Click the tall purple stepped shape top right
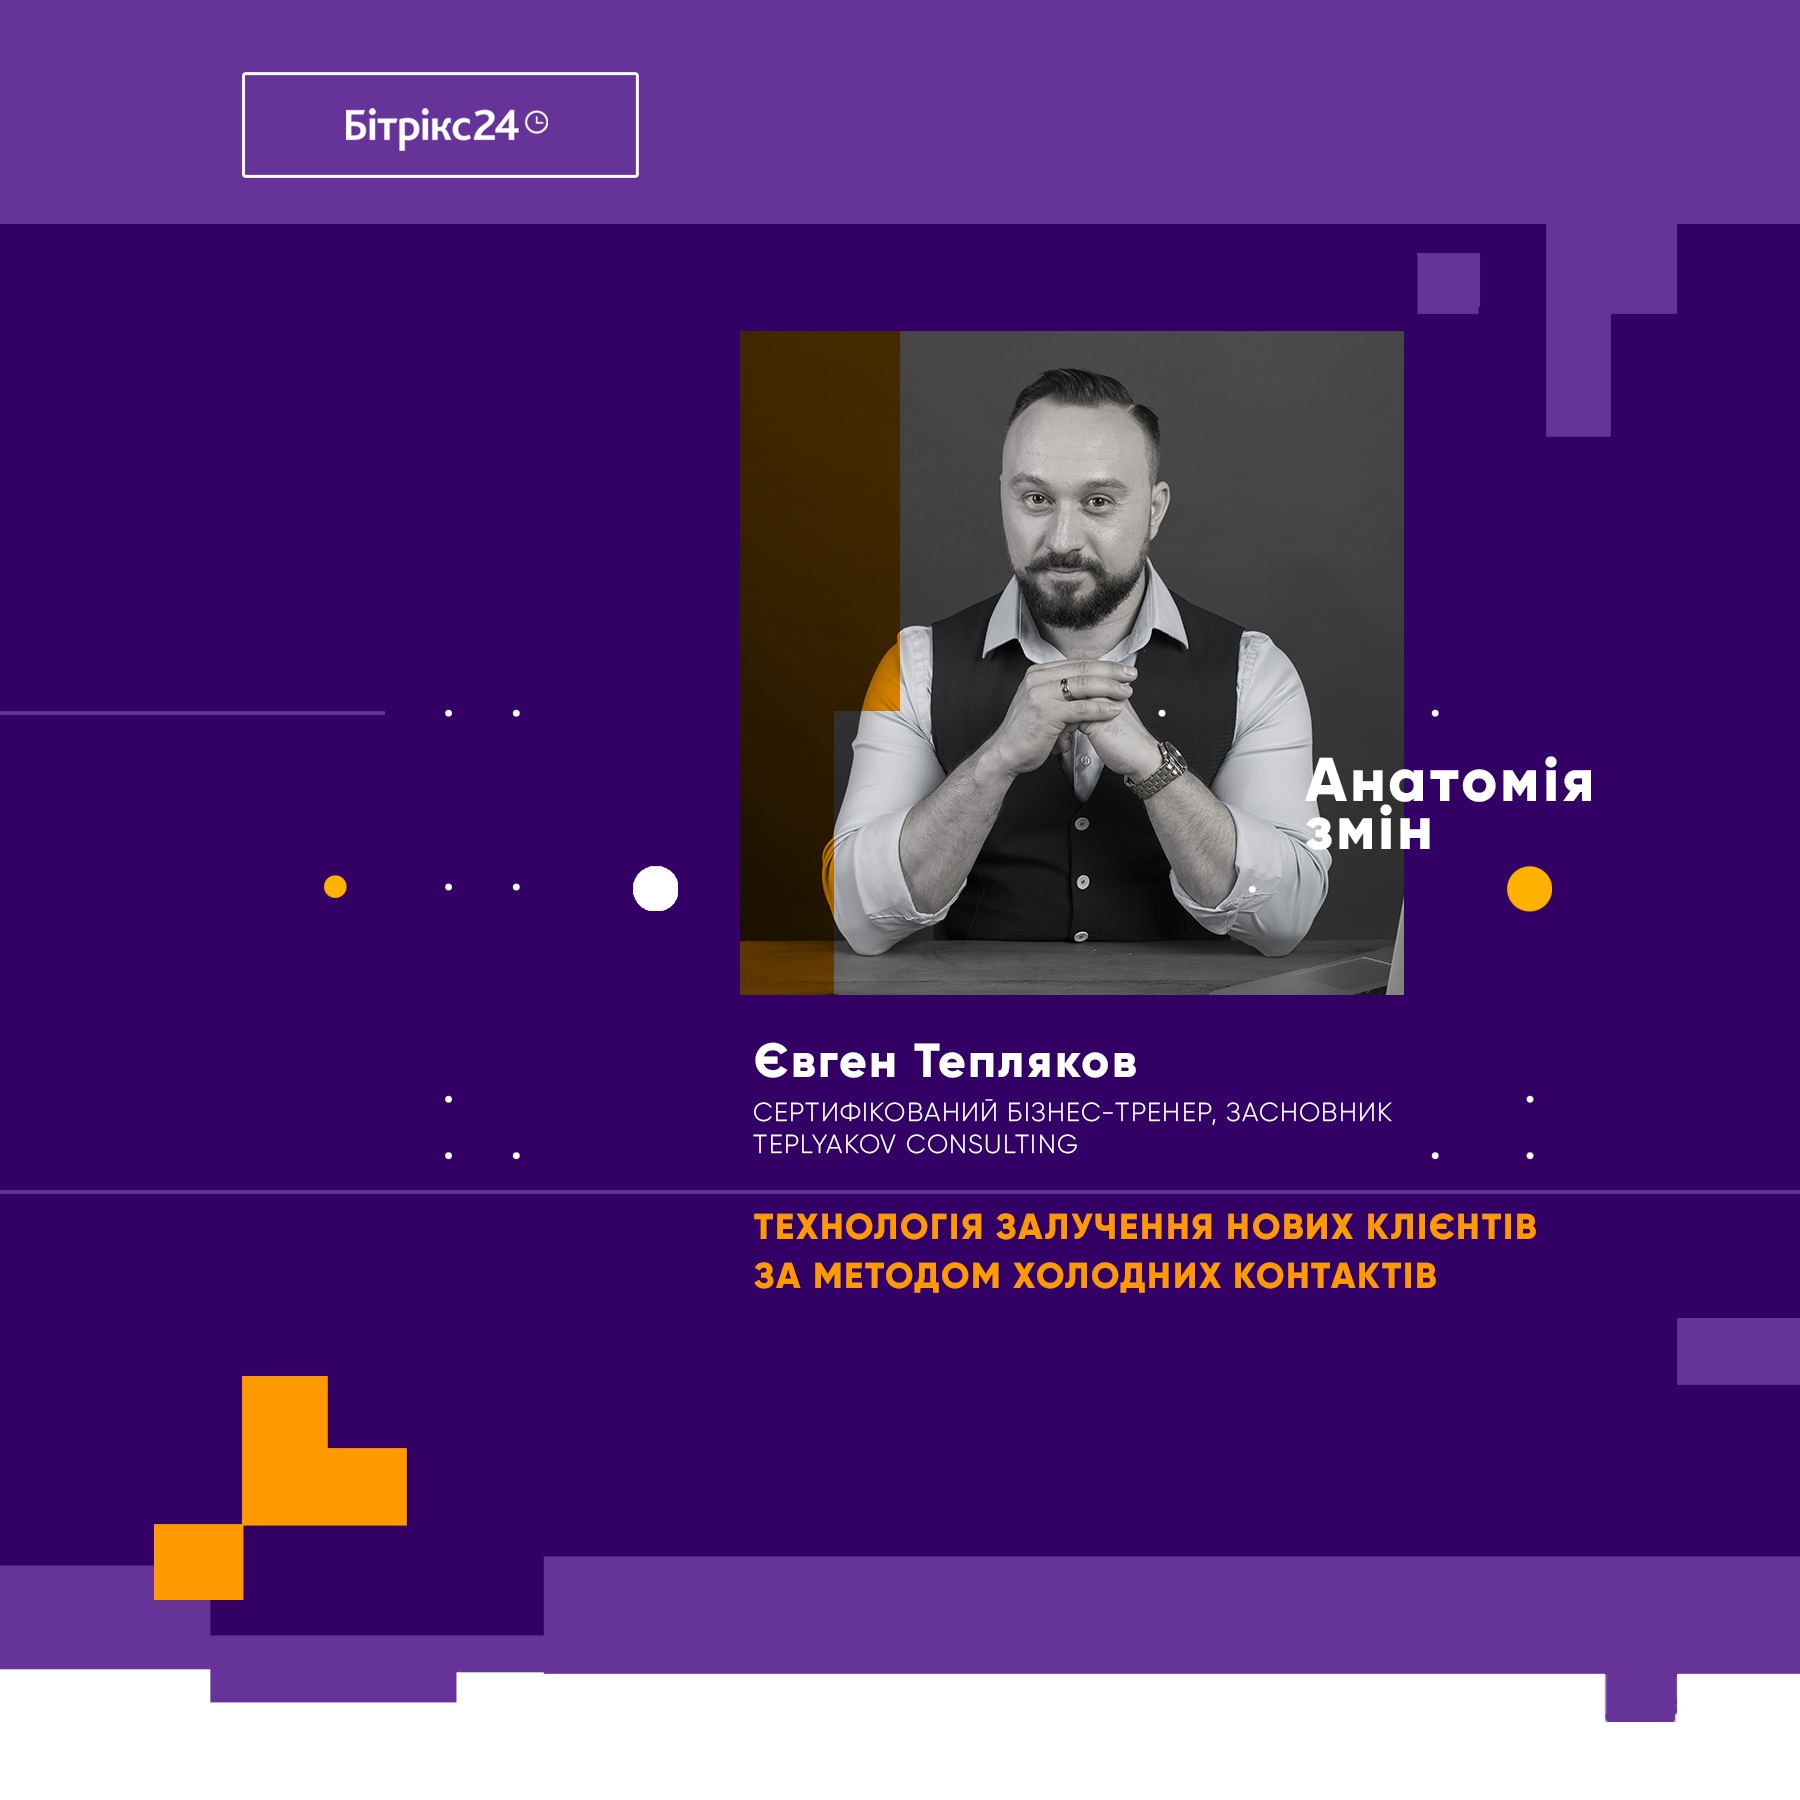The width and height of the screenshot is (1800, 1800). (1611, 330)
